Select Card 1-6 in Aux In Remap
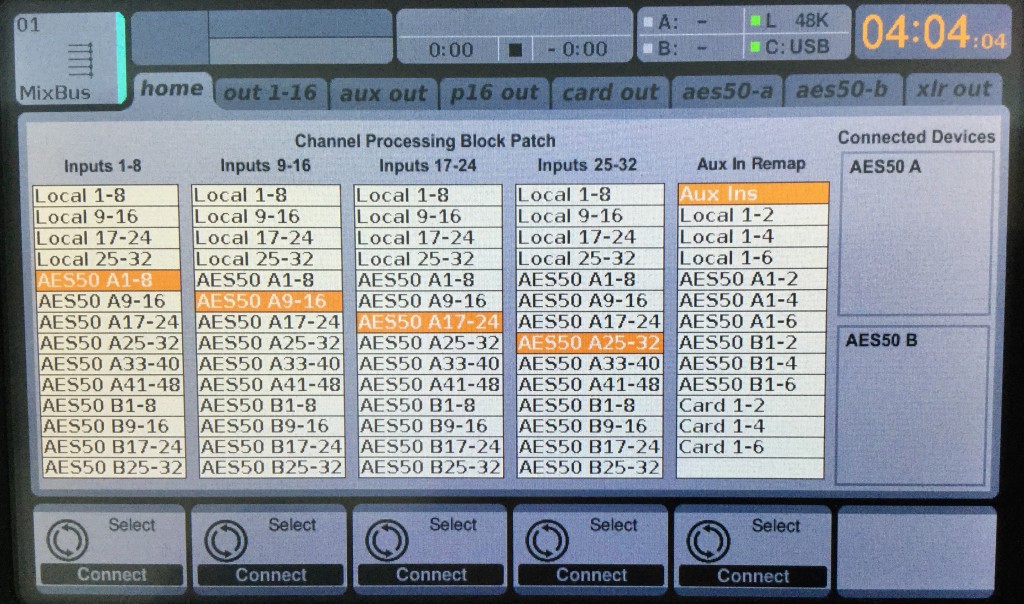The image size is (1024, 604). click(750, 447)
